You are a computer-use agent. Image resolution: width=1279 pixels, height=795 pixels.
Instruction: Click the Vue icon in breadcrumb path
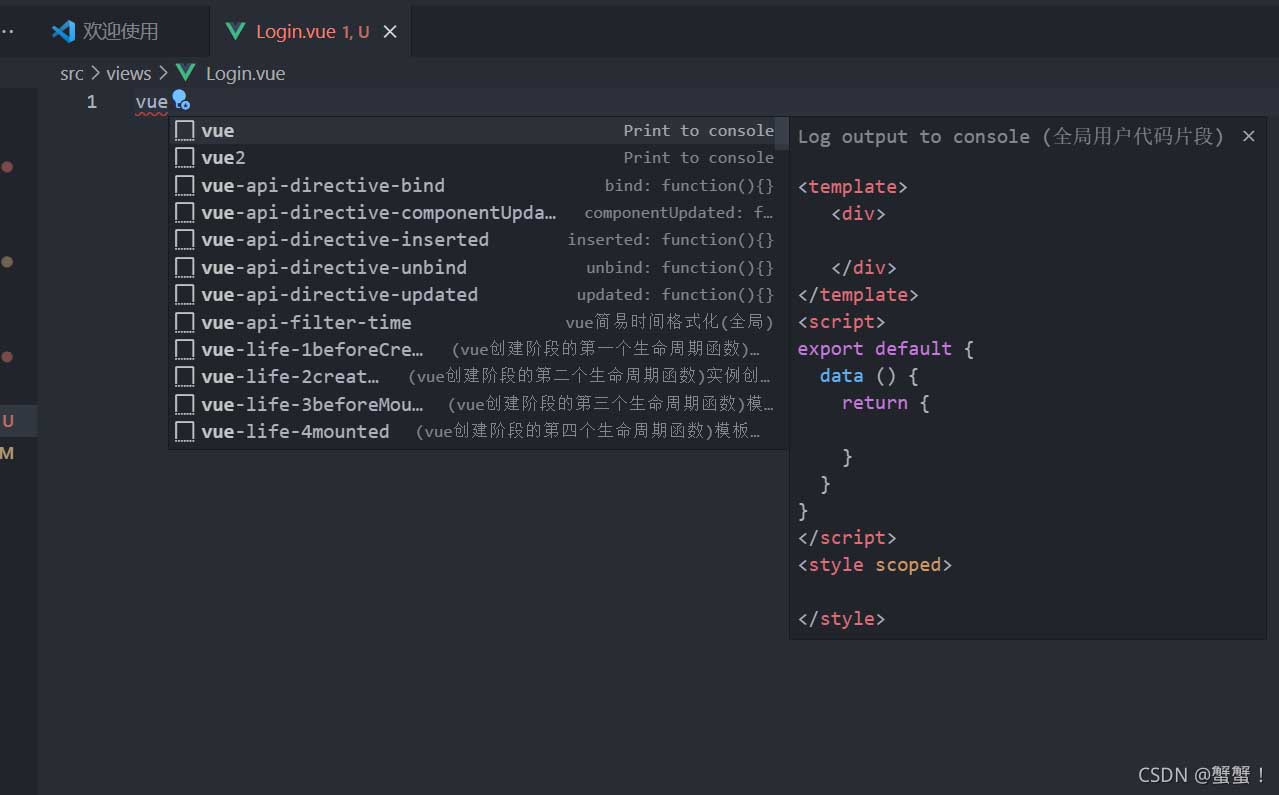pyautogui.click(x=185, y=73)
